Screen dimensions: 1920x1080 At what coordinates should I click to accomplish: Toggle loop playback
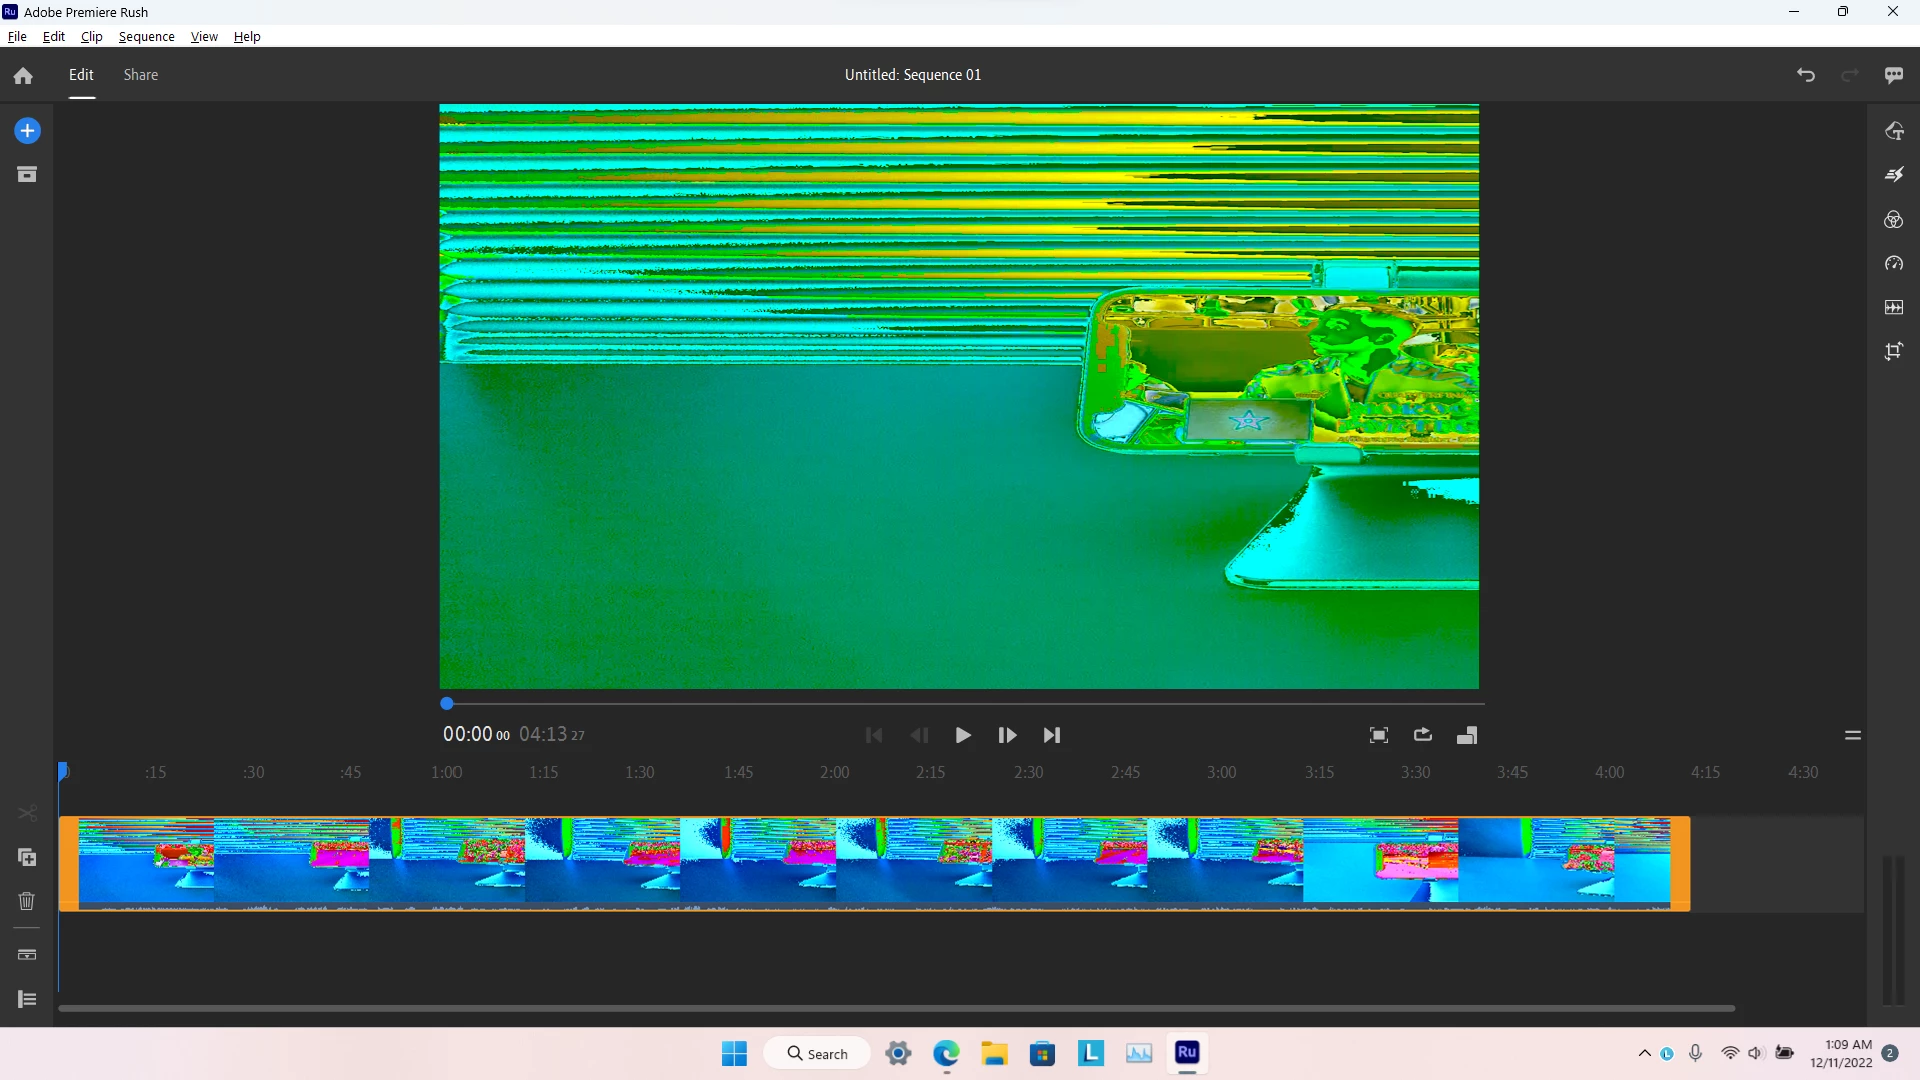click(1423, 735)
